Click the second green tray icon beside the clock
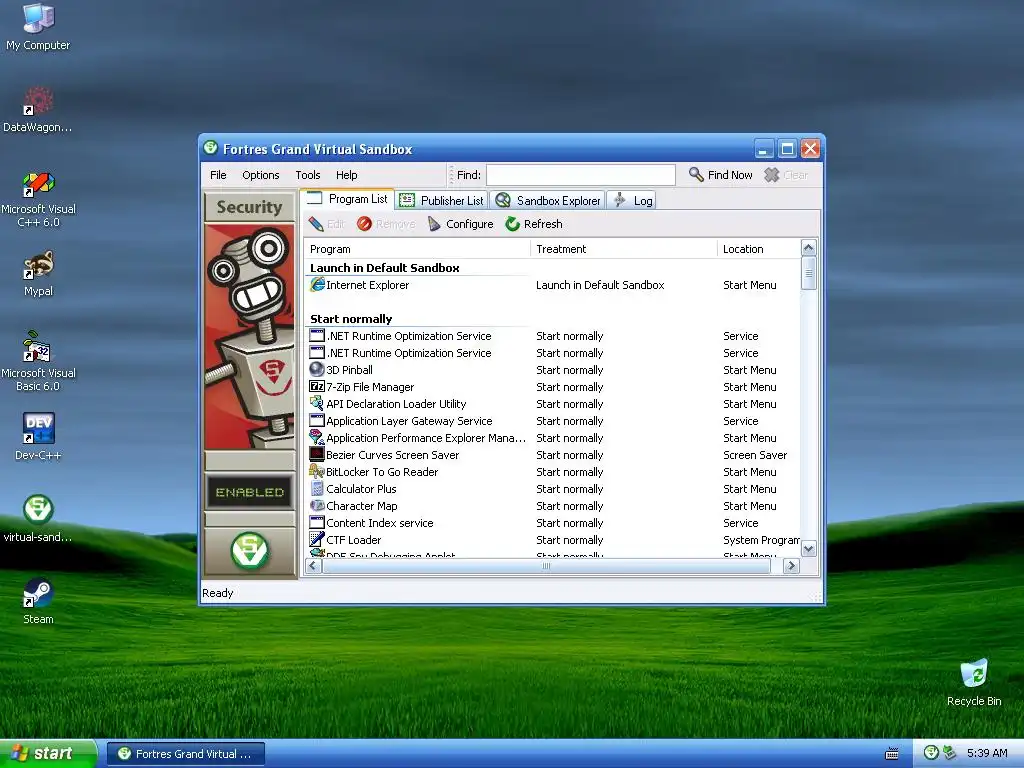This screenshot has width=1024, height=768. tap(949, 753)
